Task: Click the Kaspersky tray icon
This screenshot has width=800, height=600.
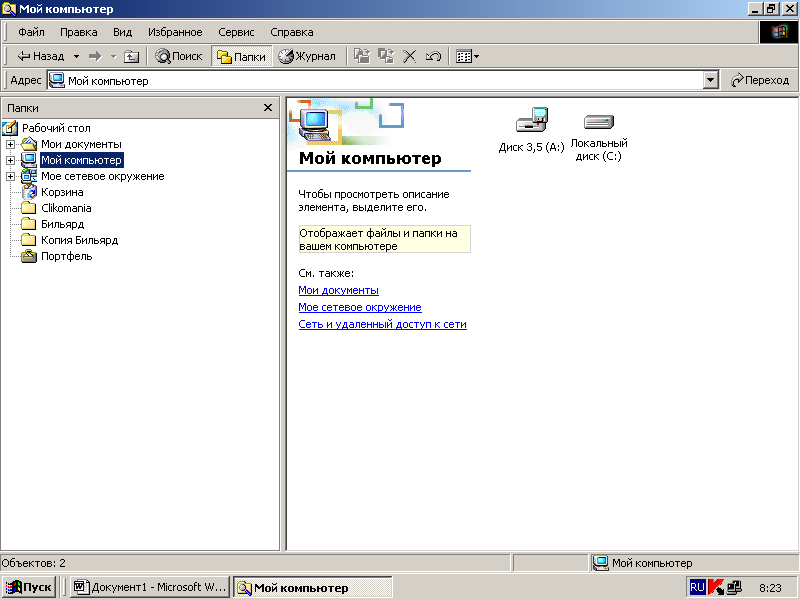Action: 716,587
